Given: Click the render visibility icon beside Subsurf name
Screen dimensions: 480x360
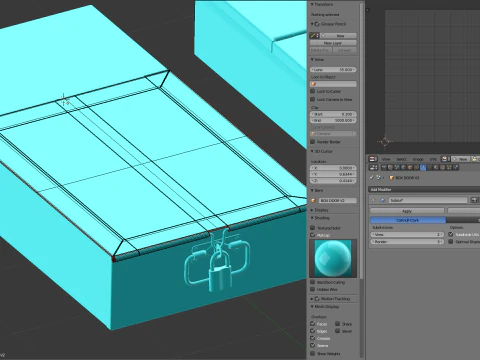Looking at the screenshot, I should click(474, 200).
